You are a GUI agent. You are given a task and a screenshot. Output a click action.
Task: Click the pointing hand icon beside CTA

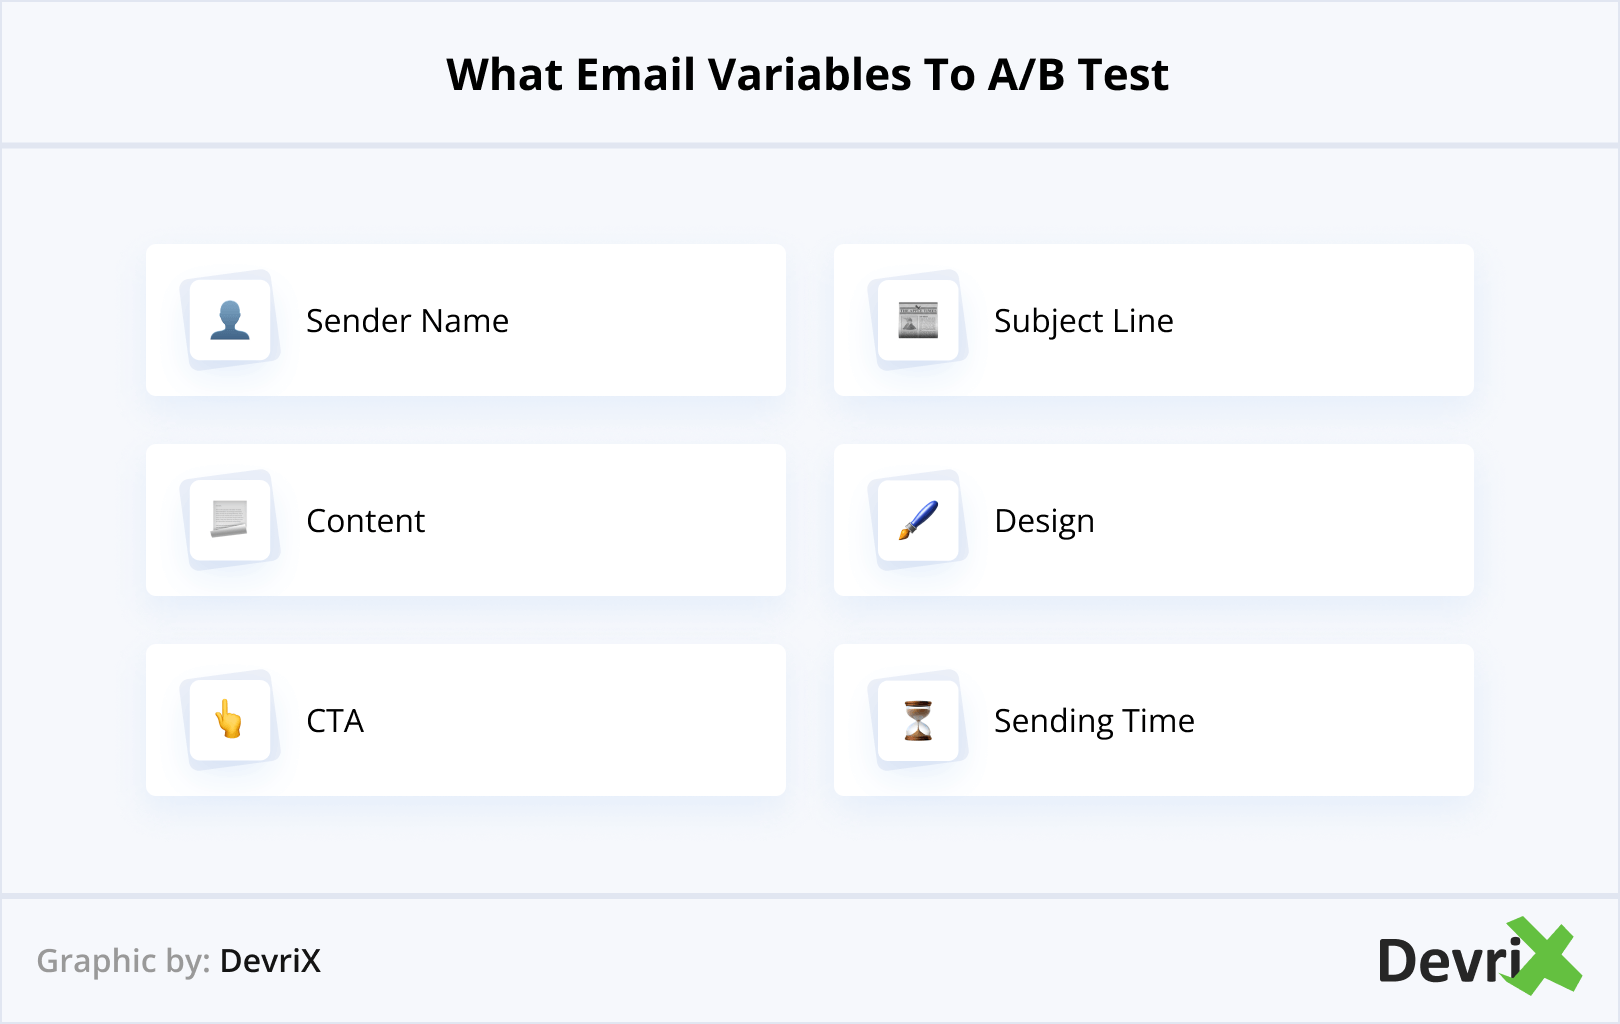[x=230, y=720]
